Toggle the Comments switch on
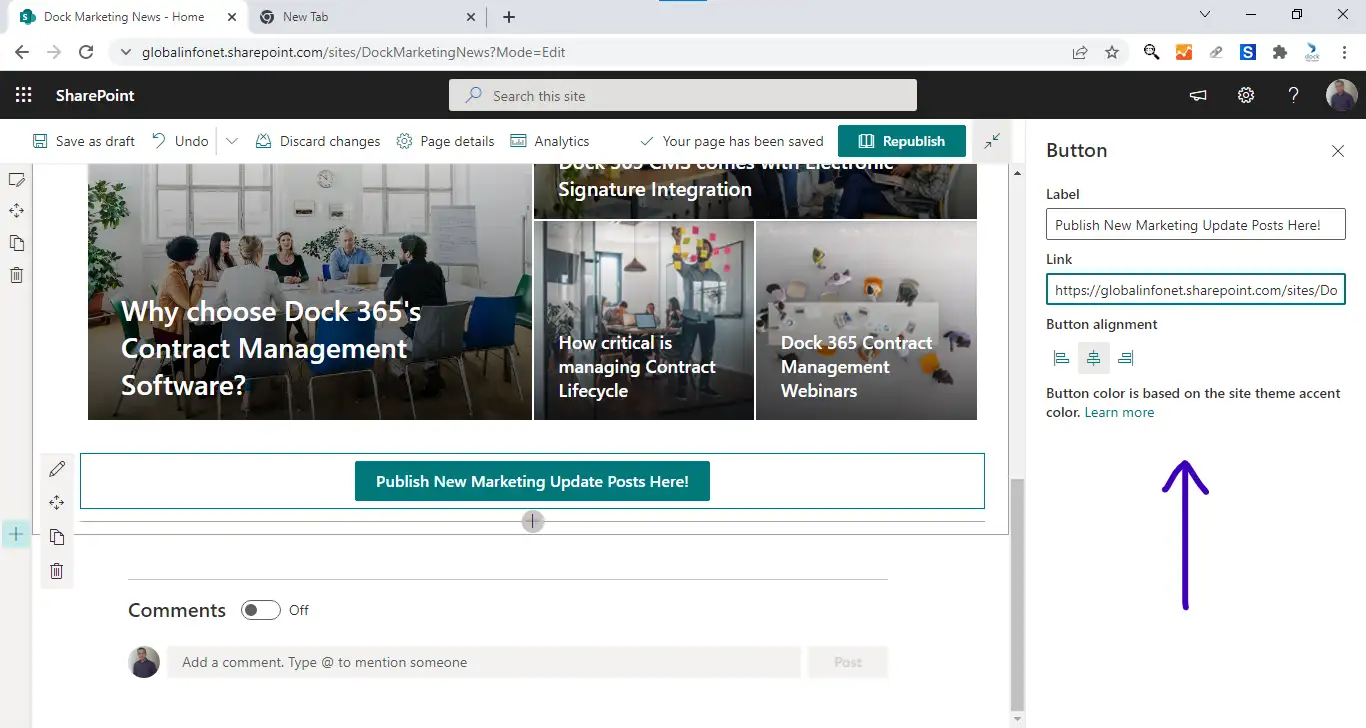The width and height of the screenshot is (1366, 728). [261, 610]
